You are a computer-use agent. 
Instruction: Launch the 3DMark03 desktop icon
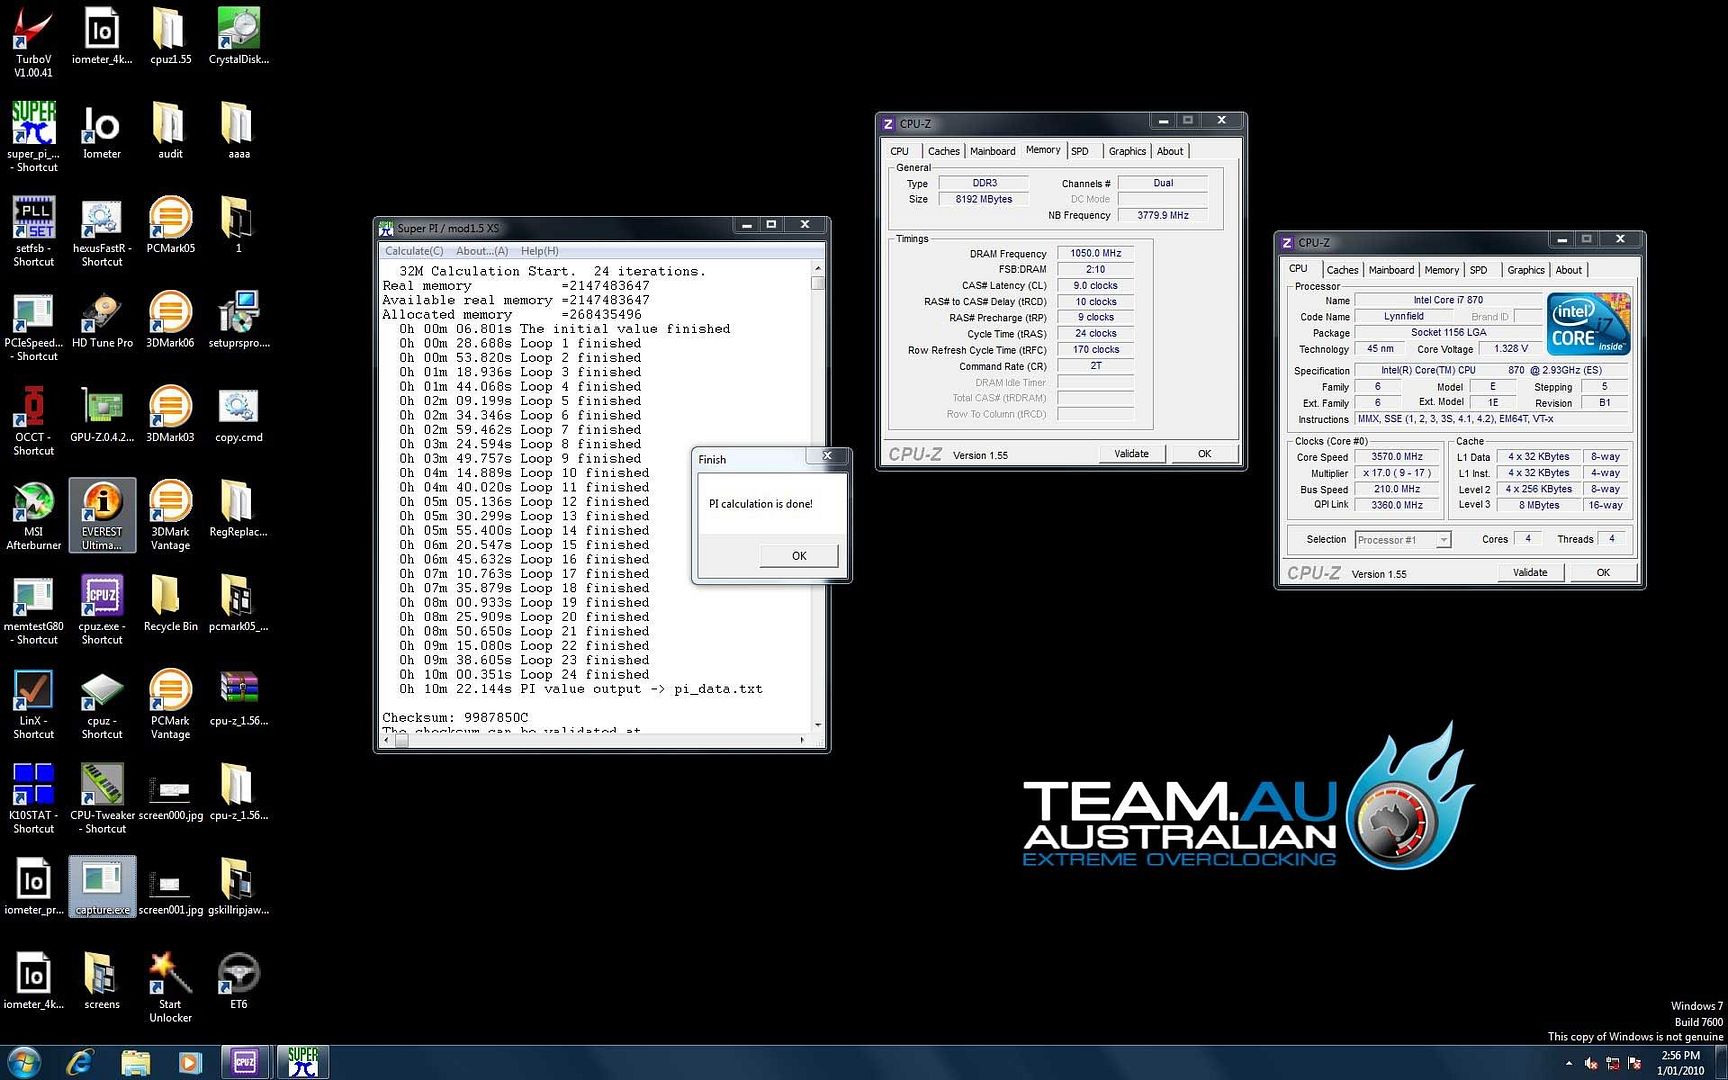tap(170, 414)
